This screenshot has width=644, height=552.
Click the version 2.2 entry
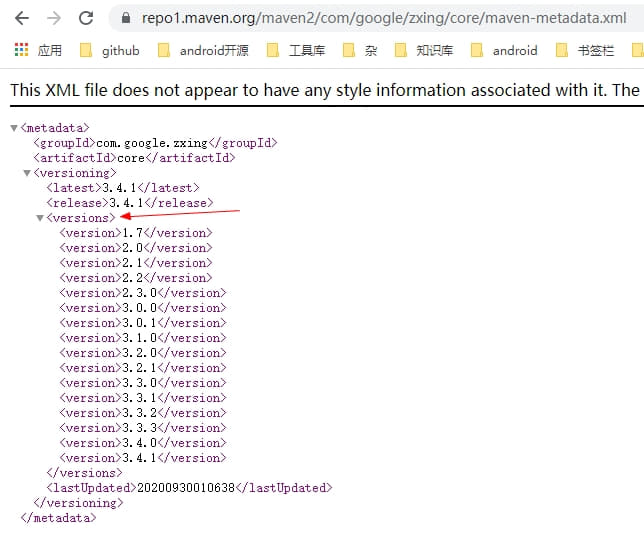tap(136, 278)
